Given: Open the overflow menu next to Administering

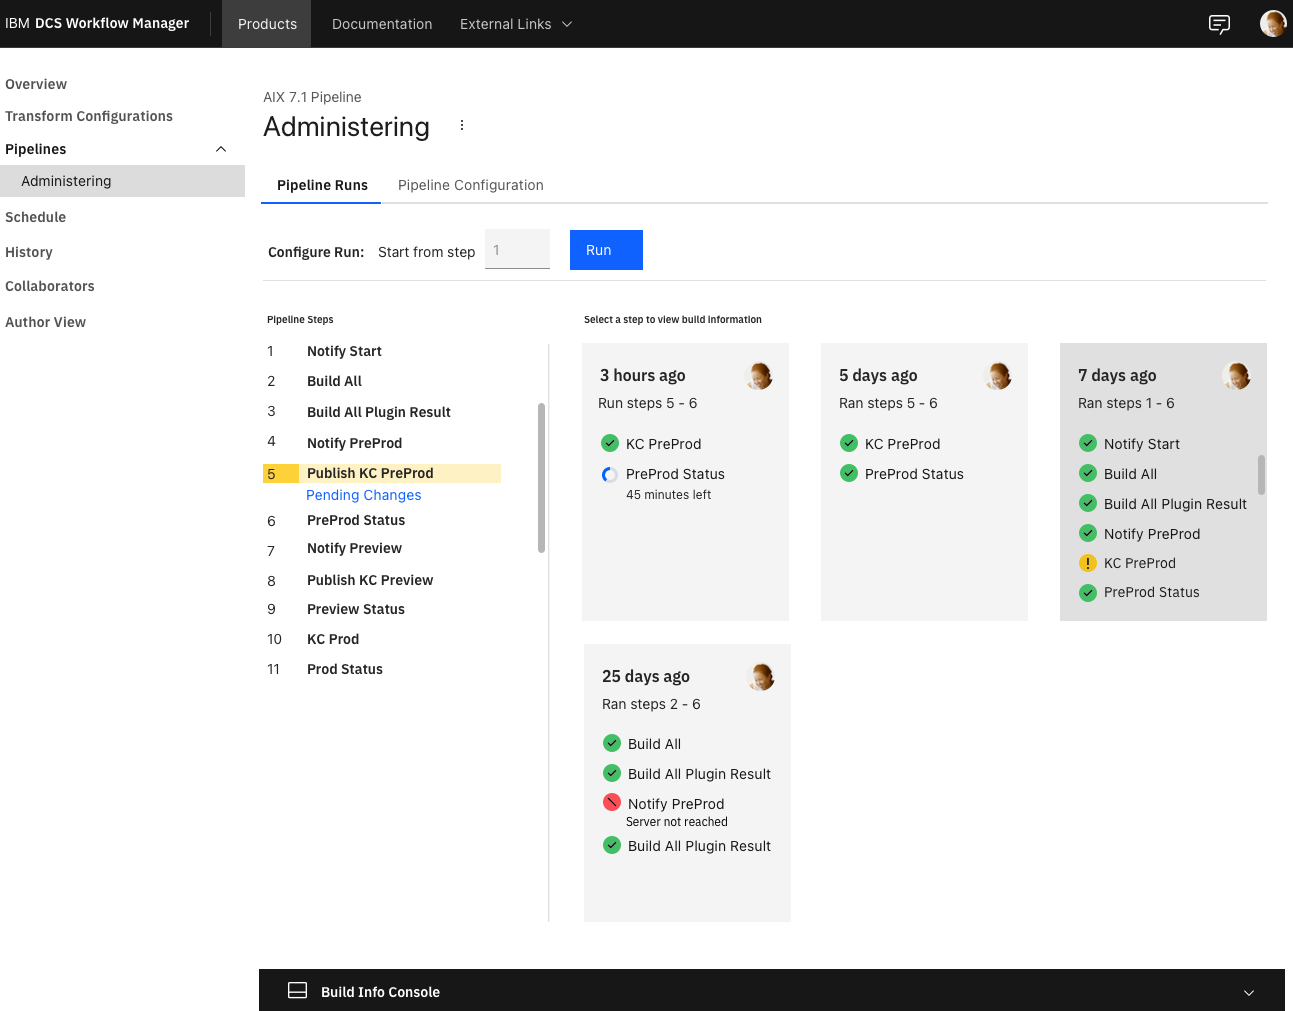Looking at the screenshot, I should click(x=462, y=125).
